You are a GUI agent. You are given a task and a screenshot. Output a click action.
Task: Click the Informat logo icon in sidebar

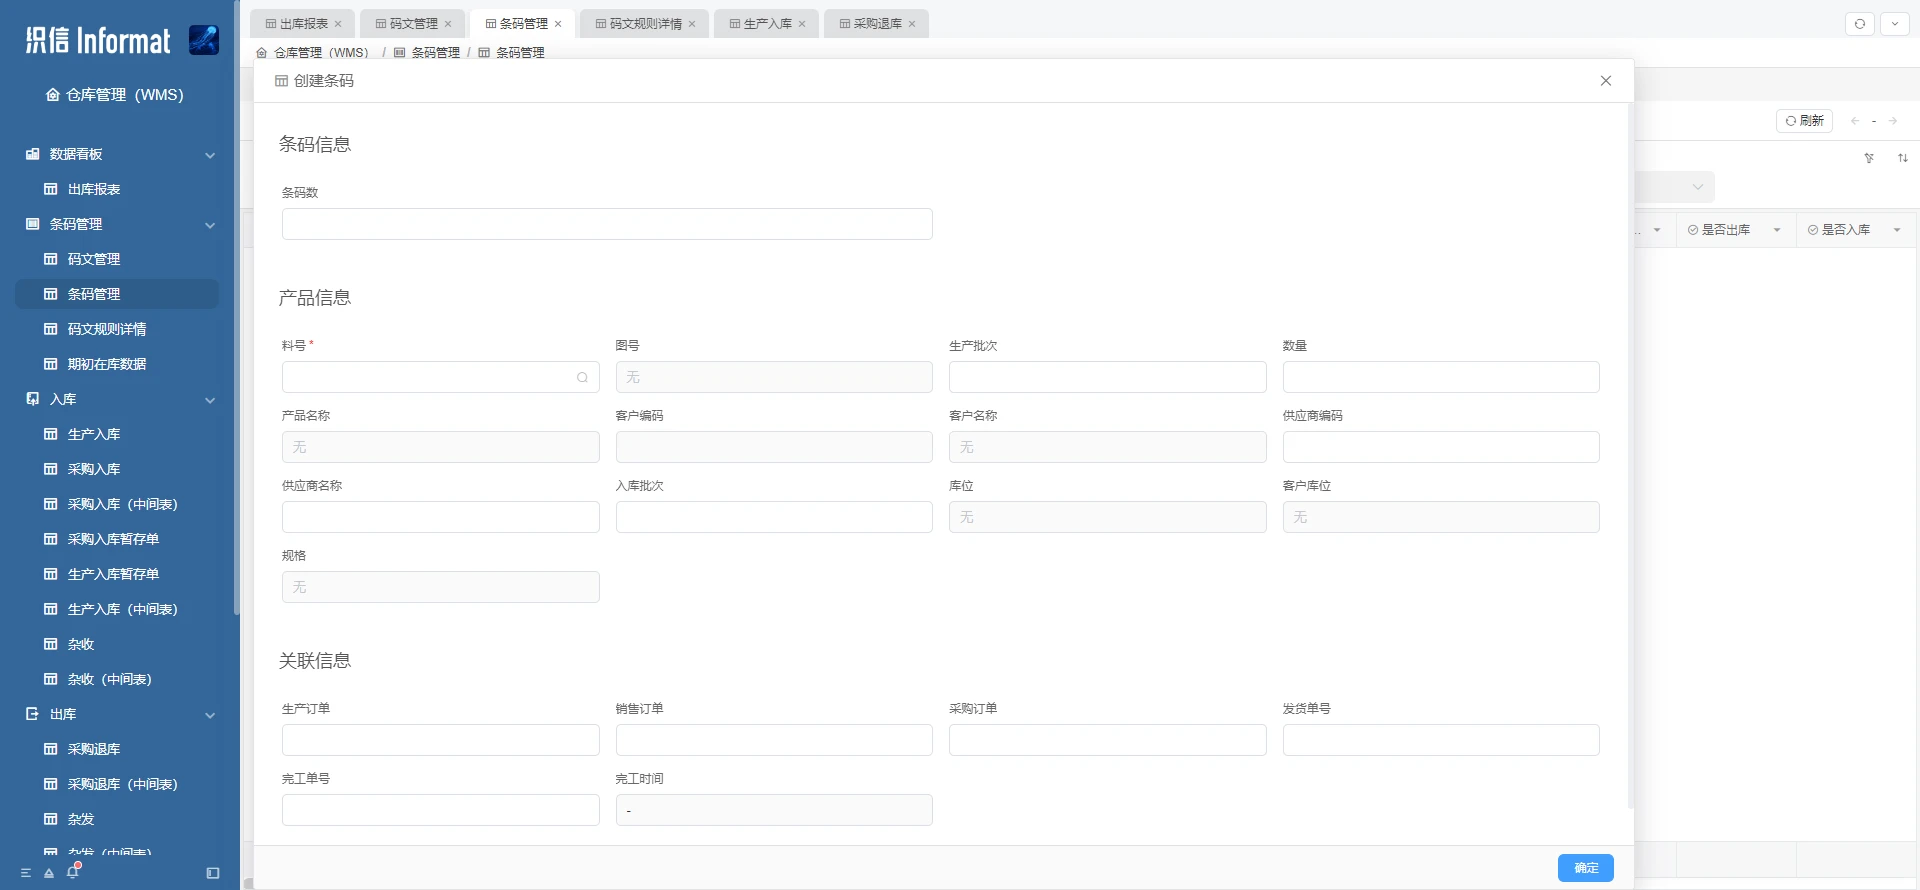[204, 40]
